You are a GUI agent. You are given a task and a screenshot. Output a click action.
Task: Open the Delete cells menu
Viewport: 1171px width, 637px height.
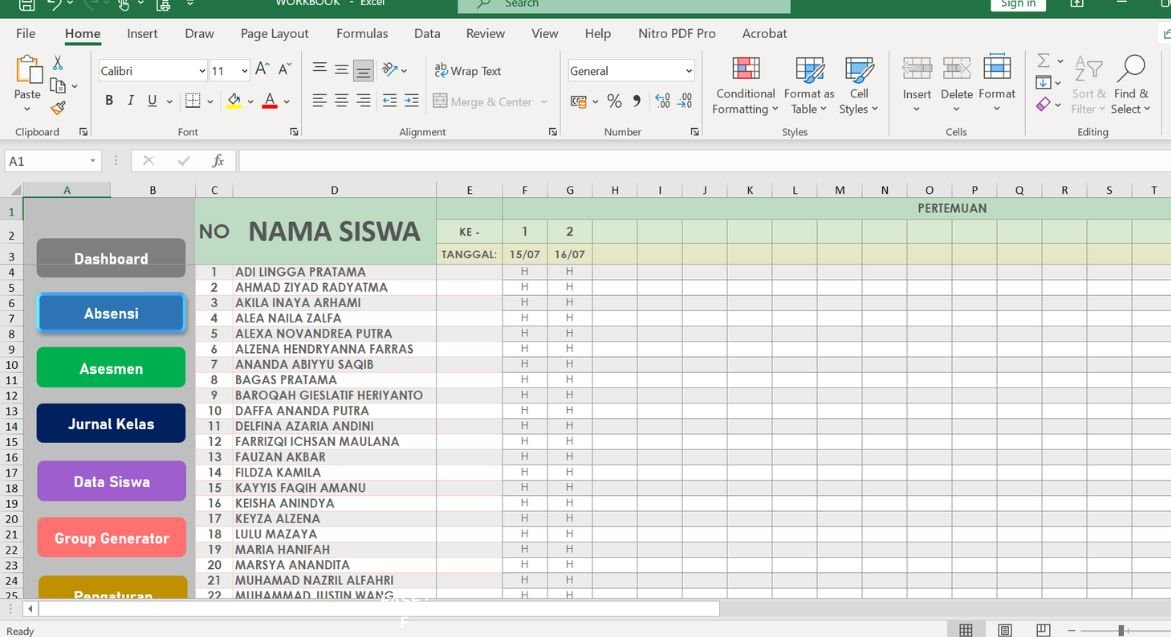(956, 85)
